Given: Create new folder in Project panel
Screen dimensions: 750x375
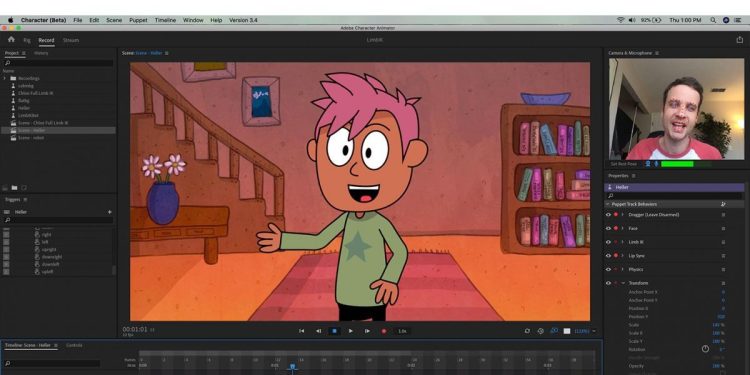Looking at the screenshot, I should (x=14, y=188).
